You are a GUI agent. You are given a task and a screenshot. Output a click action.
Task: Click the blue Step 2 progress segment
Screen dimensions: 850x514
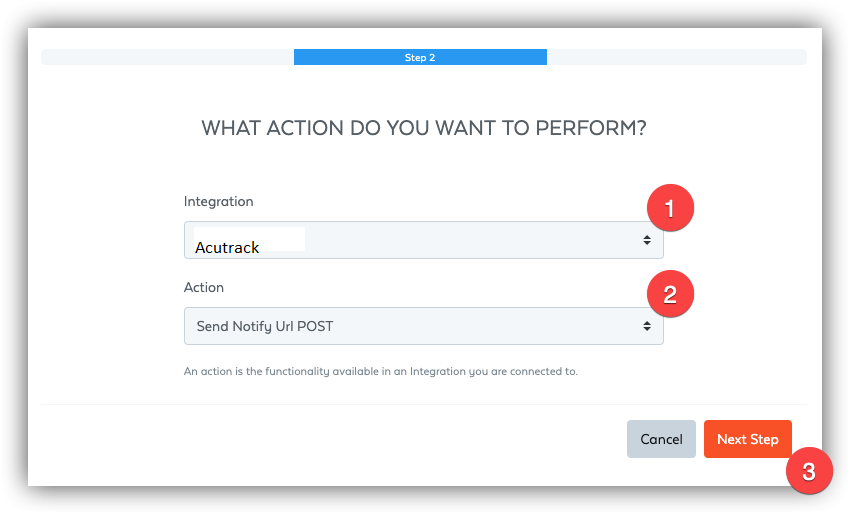pos(420,57)
